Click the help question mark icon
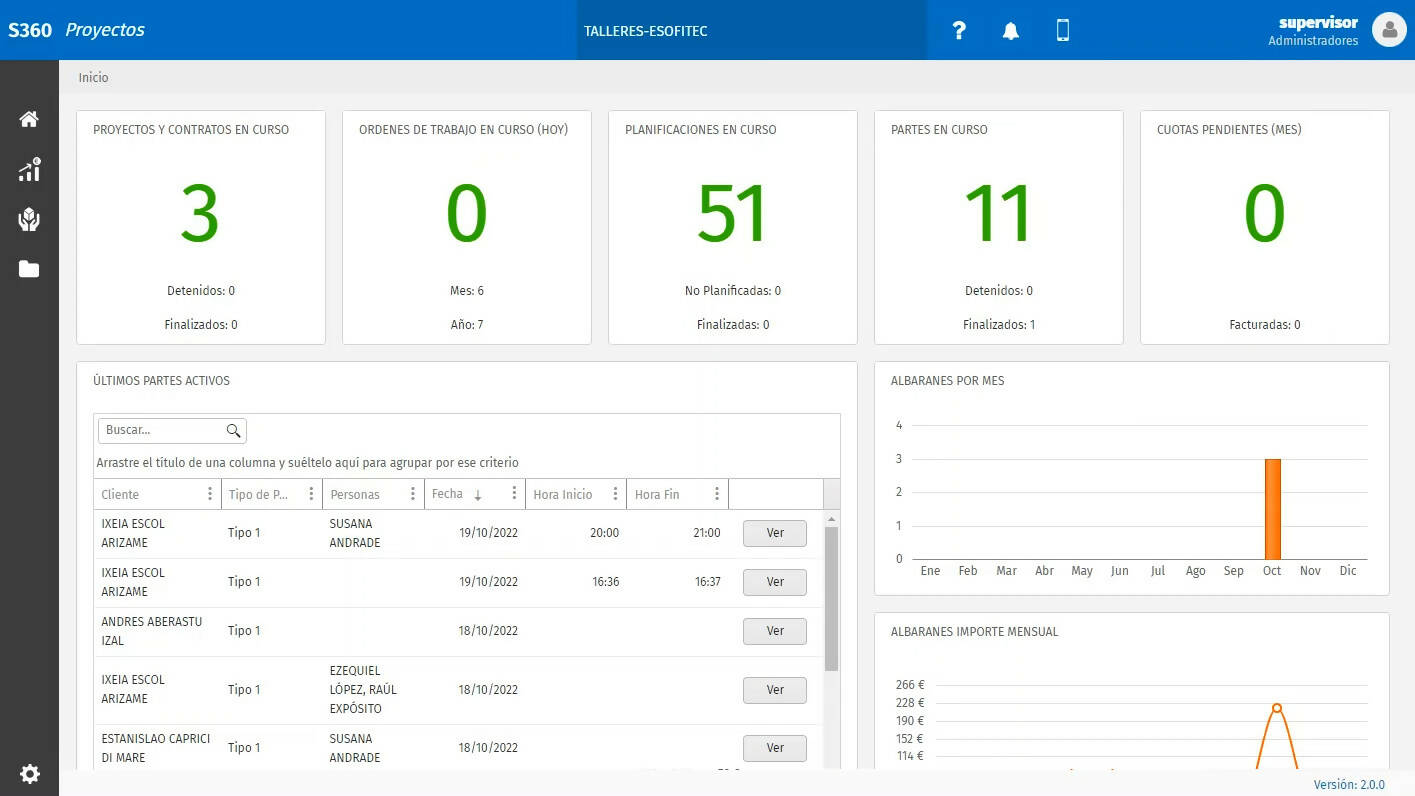 coord(959,31)
